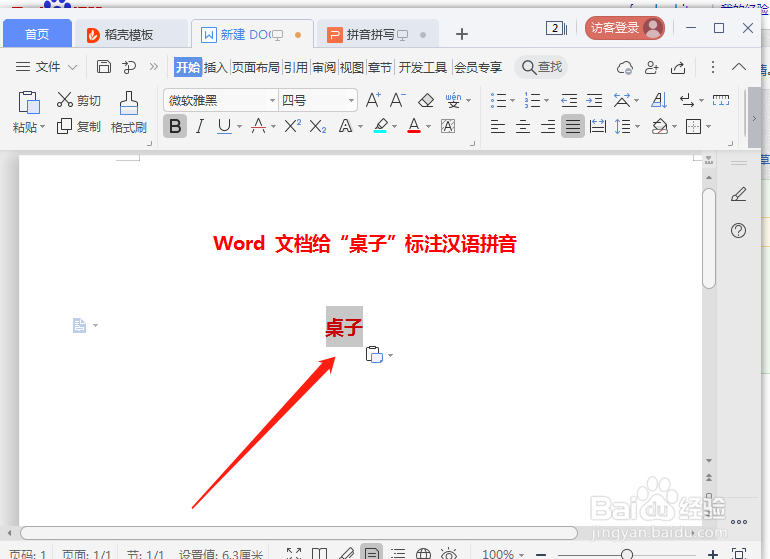Click the collaboration person-plus icon
Screen dimensions: 770x559
(x=652, y=67)
